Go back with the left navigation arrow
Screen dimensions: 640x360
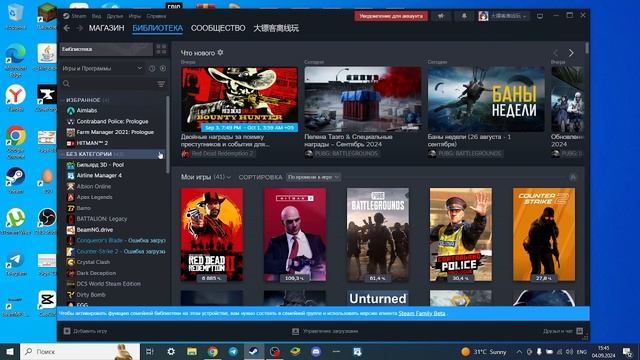(67, 28)
